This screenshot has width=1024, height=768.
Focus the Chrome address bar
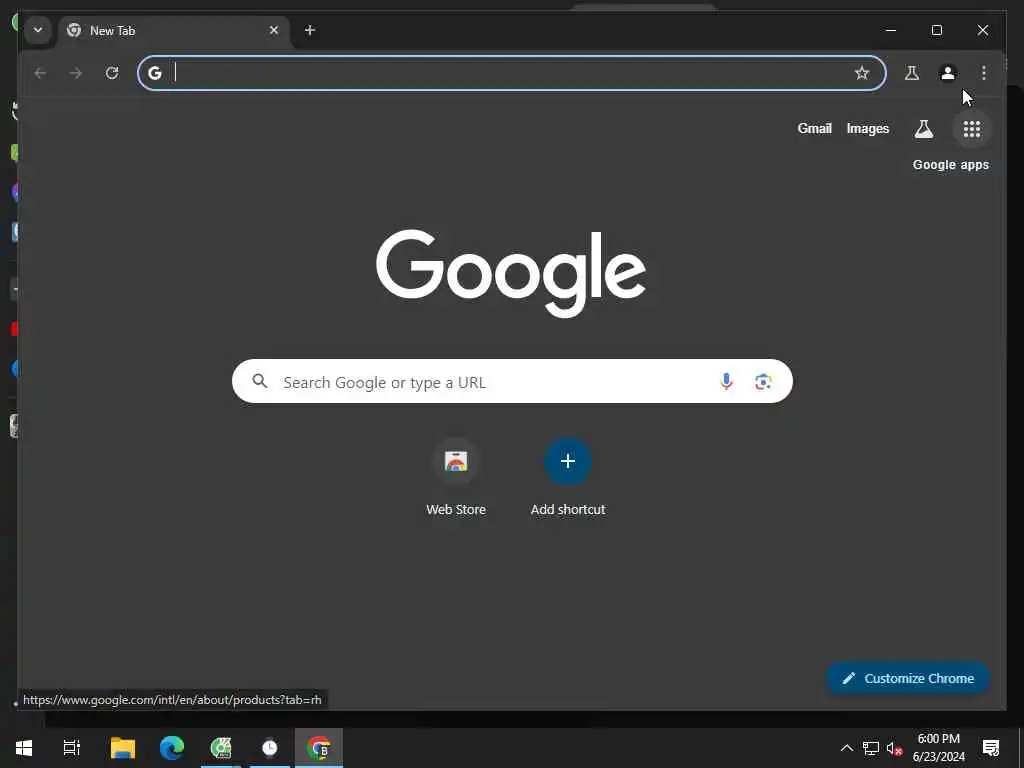click(511, 72)
